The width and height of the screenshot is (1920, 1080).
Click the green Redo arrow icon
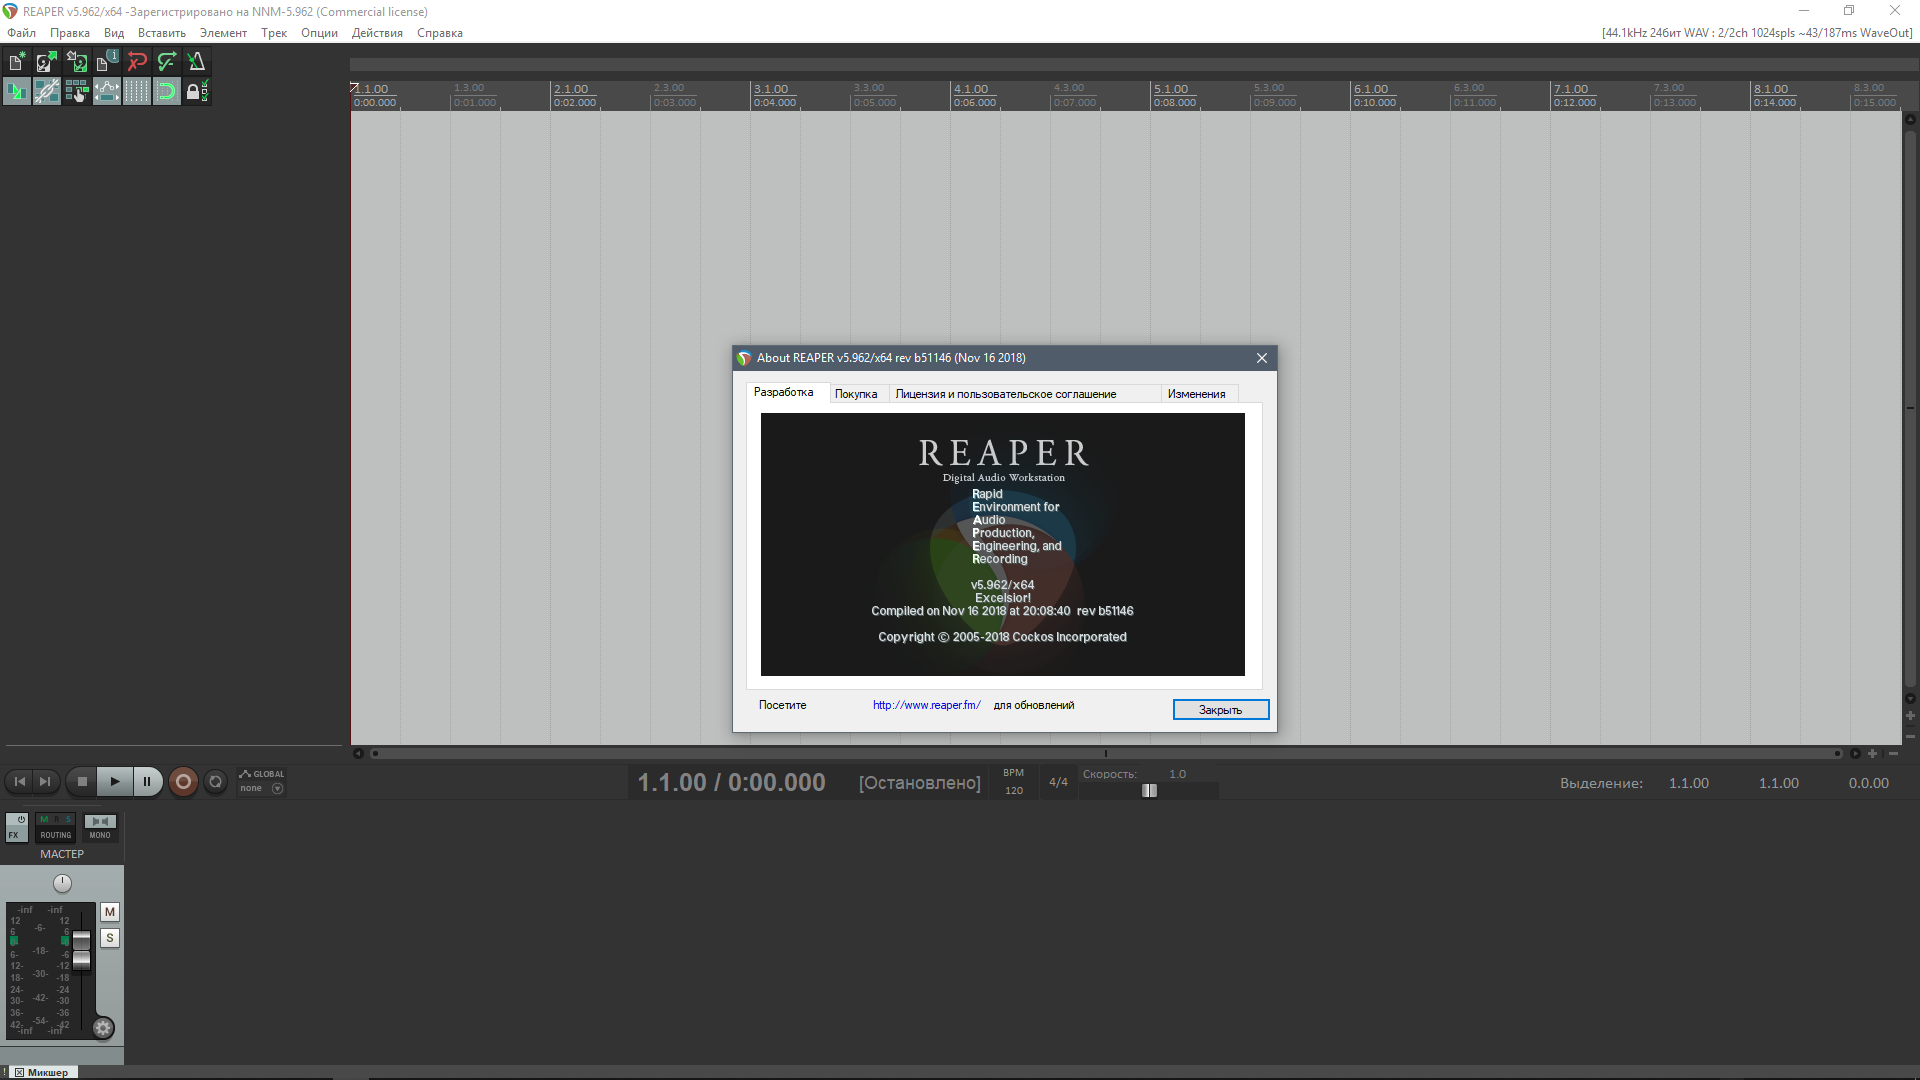pos(167,62)
